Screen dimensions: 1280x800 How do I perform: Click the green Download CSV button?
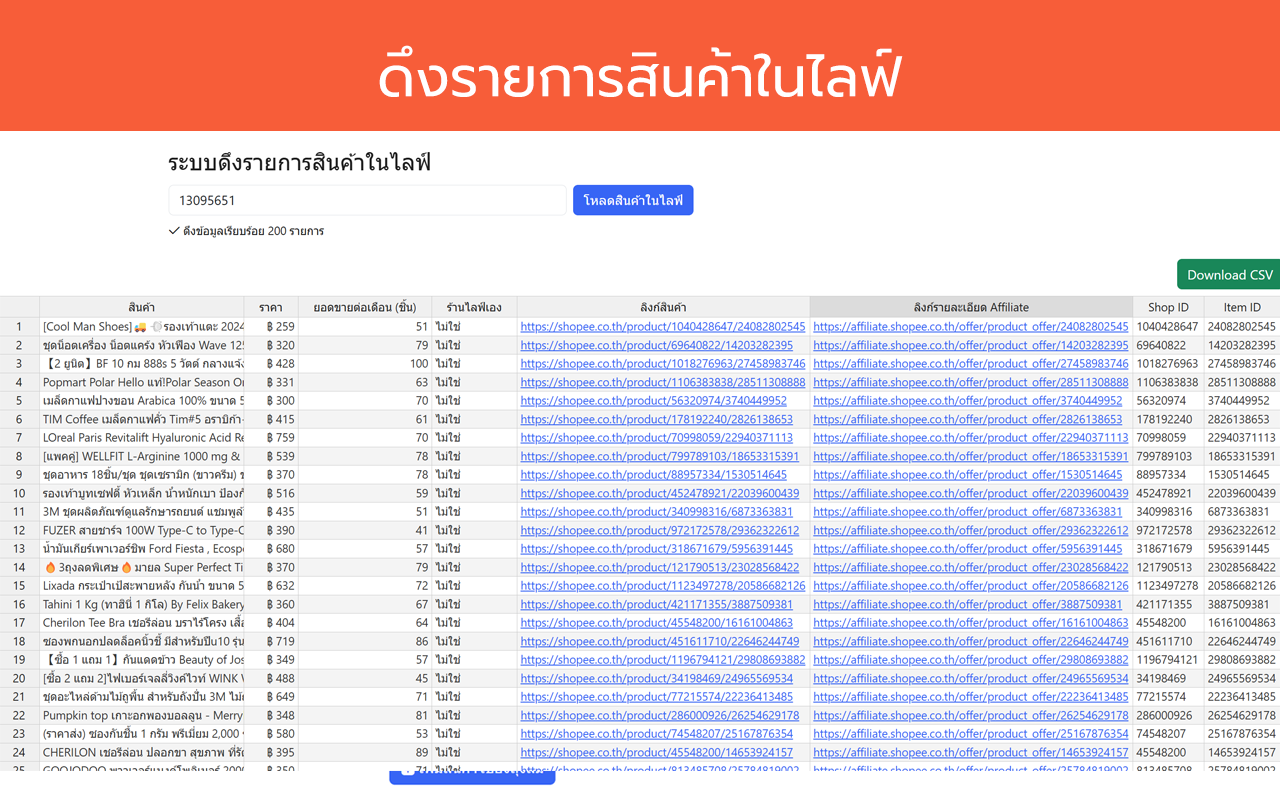pos(1228,273)
